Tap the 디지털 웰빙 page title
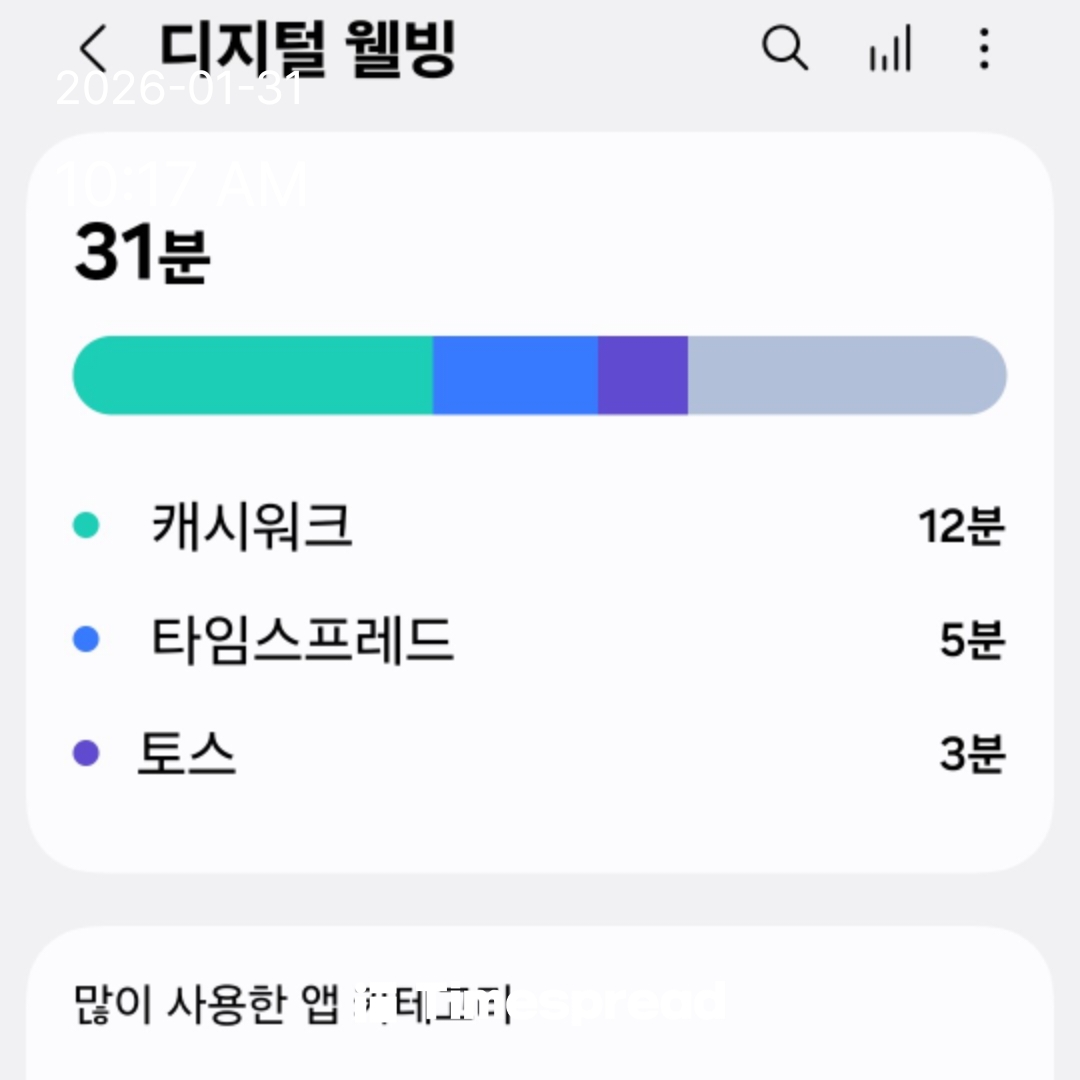This screenshot has height=1080, width=1080. [308, 48]
